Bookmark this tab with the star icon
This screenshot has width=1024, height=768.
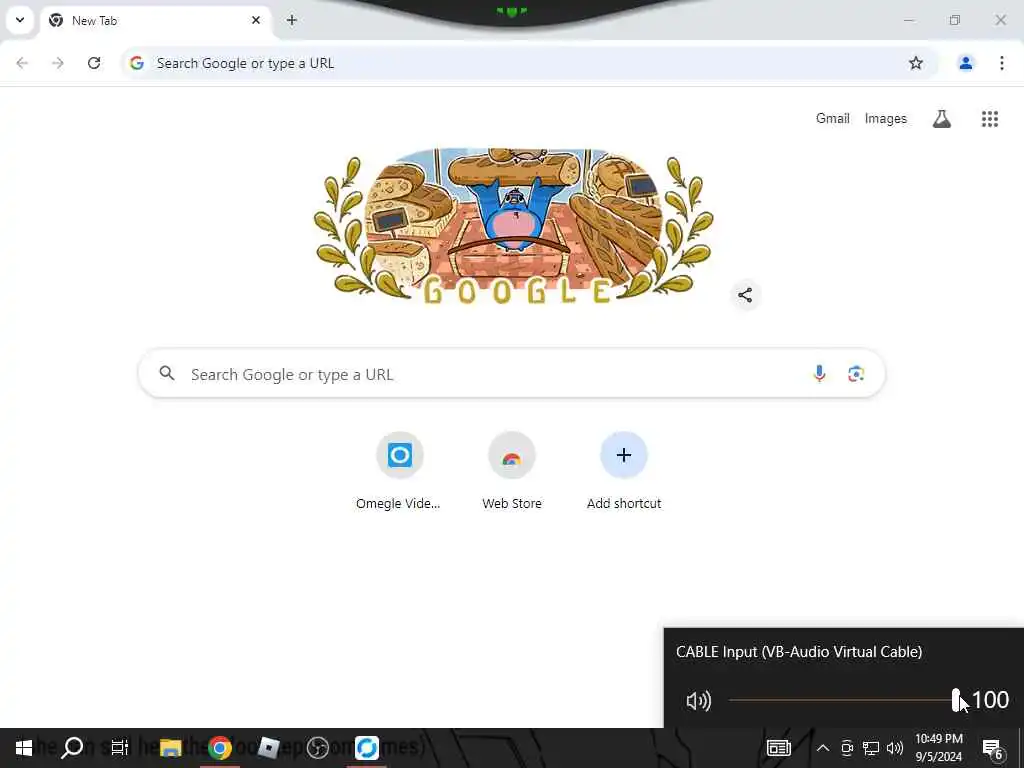(916, 63)
